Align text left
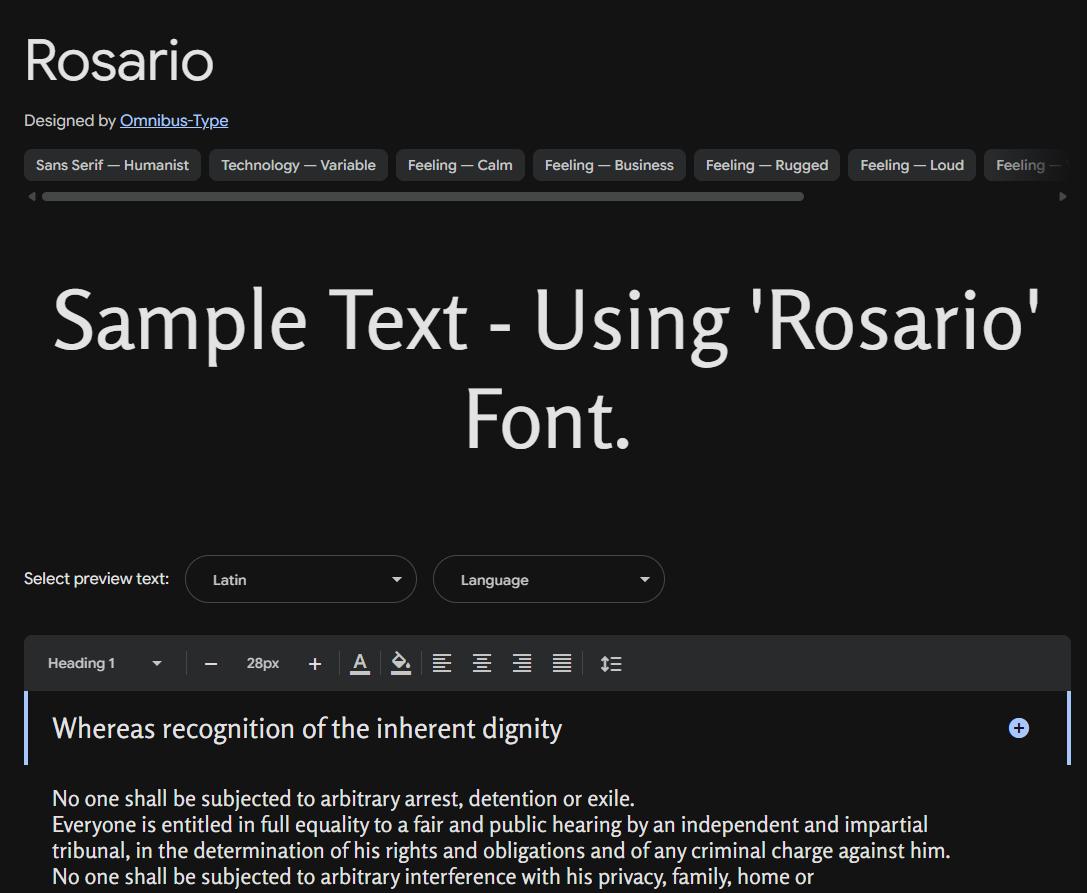This screenshot has height=893, width=1087. click(442, 664)
